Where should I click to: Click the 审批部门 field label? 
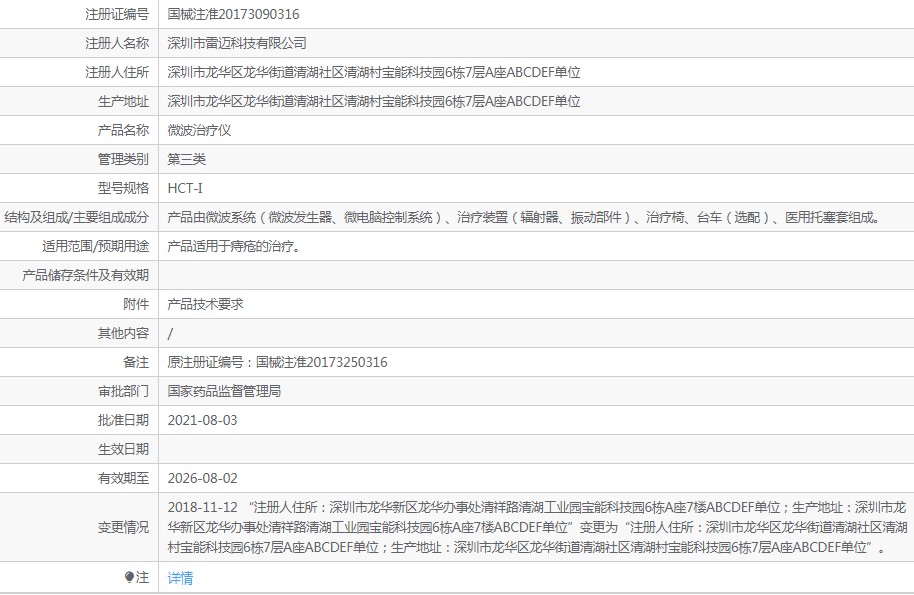pyautogui.click(x=124, y=391)
